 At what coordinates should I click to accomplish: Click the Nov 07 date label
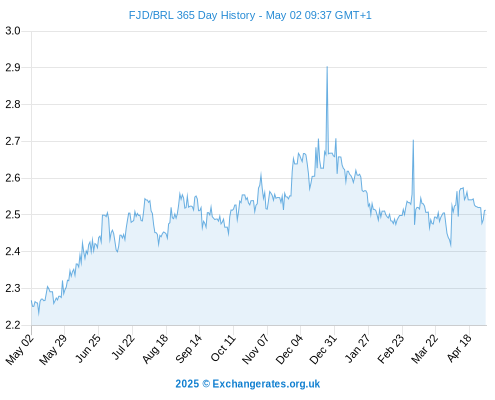(x=255, y=349)
